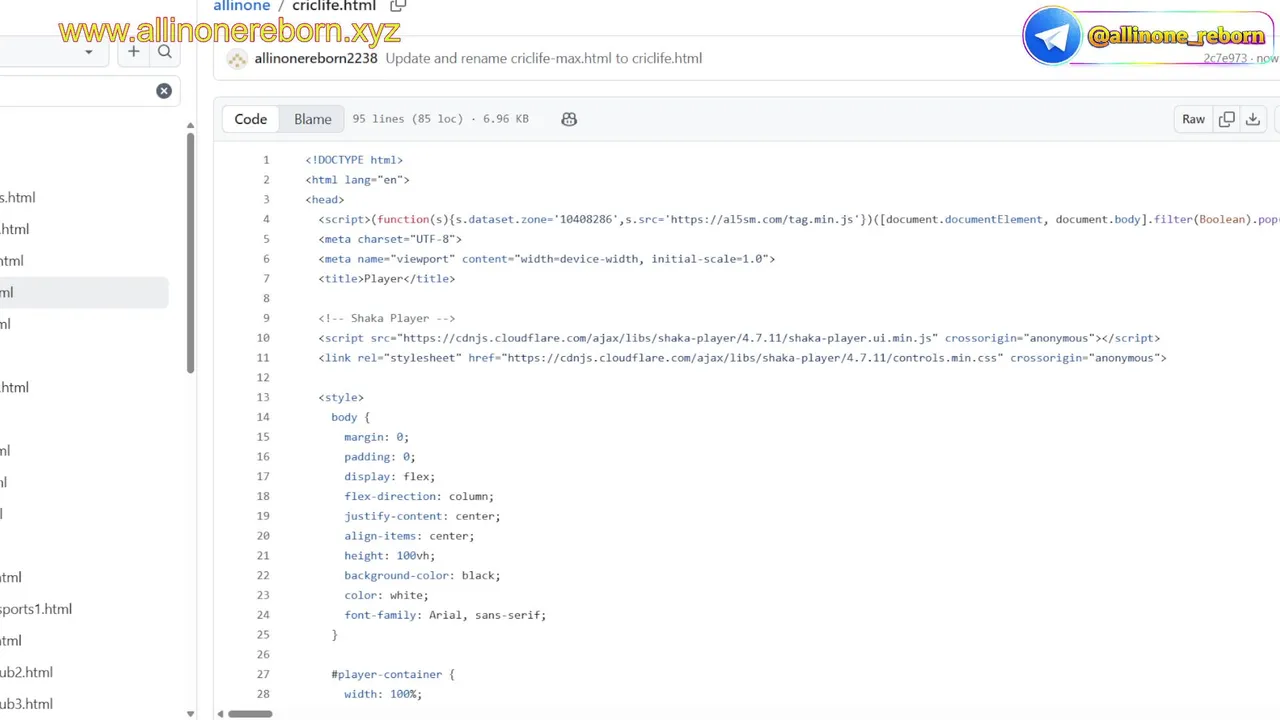Open the allinonereborn2238 author profile link
The width and height of the screenshot is (1280, 720).
click(x=316, y=58)
